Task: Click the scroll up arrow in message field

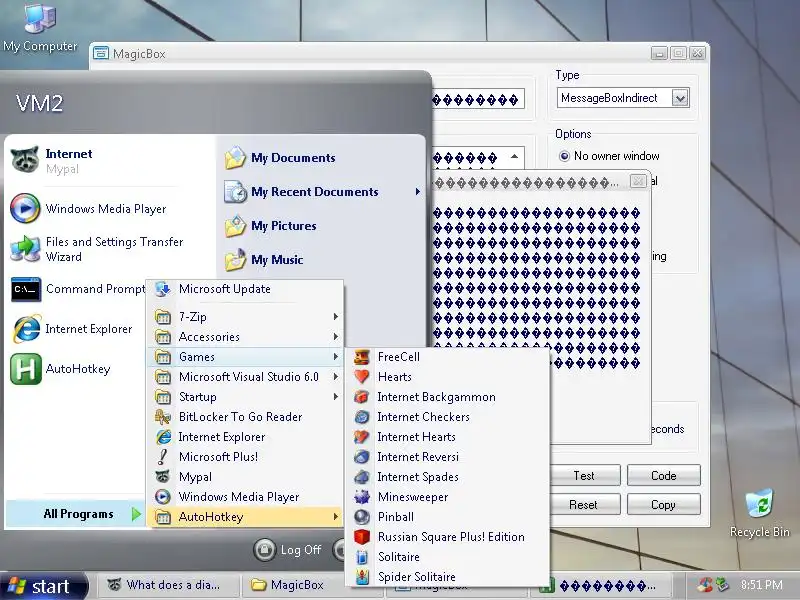Action: 515,157
